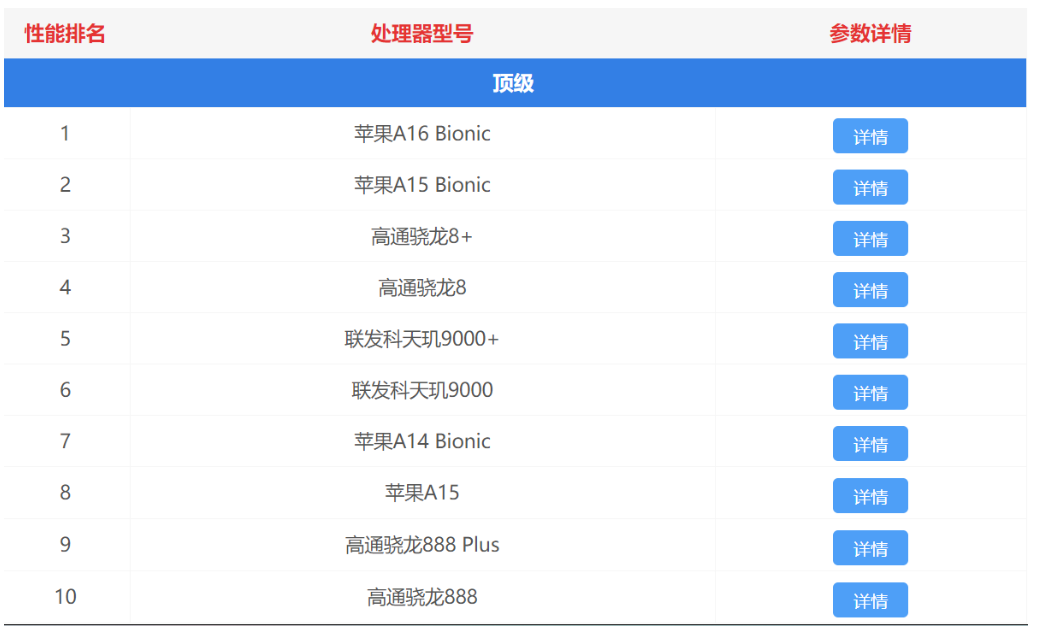
Task: Click the 参数详情 column header
Action: coord(869,34)
